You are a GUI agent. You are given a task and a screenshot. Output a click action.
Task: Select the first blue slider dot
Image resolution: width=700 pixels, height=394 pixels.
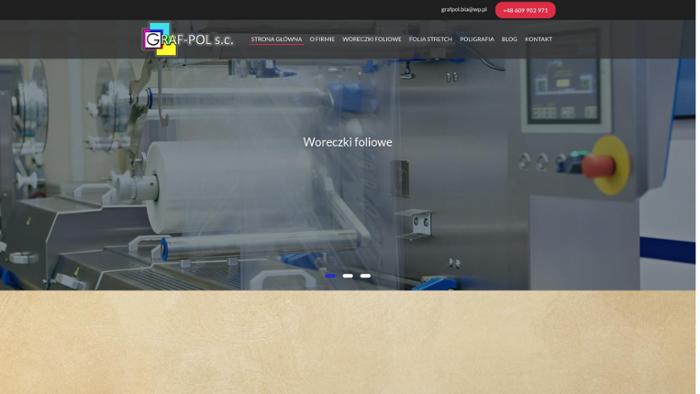330,276
